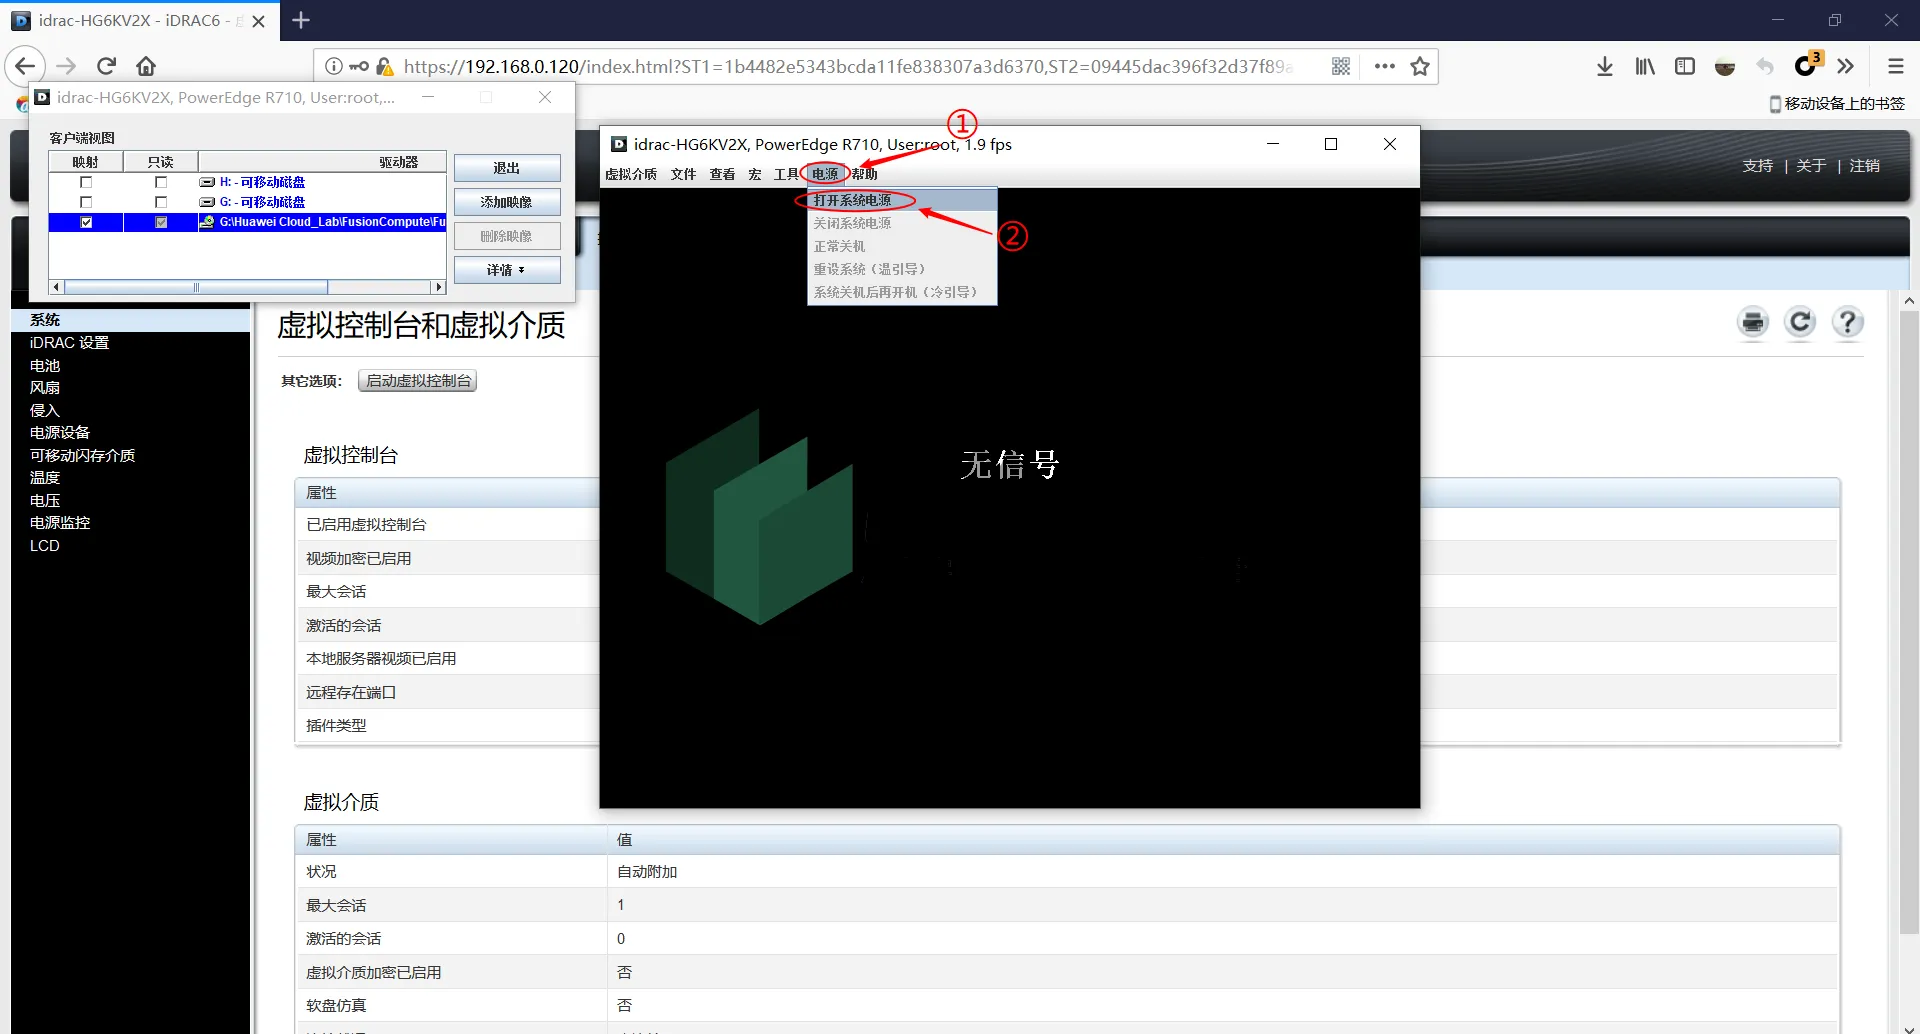Select 正常关机 menu entry
1920x1034 pixels.
[902, 246]
